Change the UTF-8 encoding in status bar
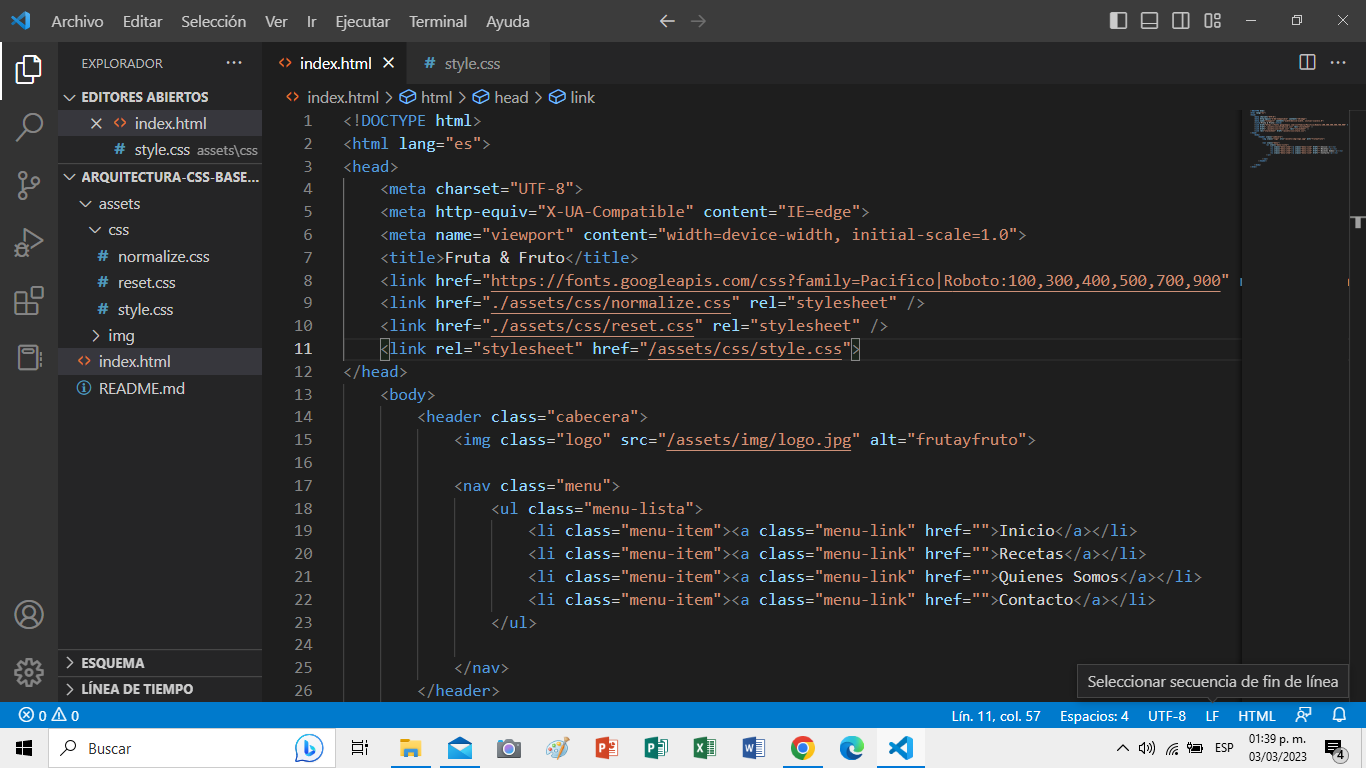This screenshot has height=768, width=1366. 1167,716
